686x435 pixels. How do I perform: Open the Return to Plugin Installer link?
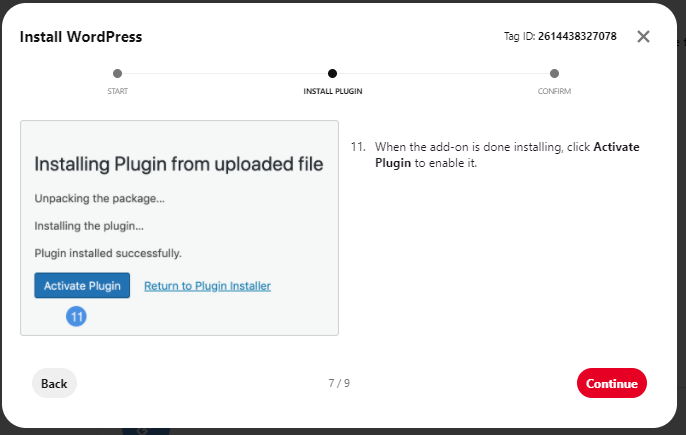207,286
